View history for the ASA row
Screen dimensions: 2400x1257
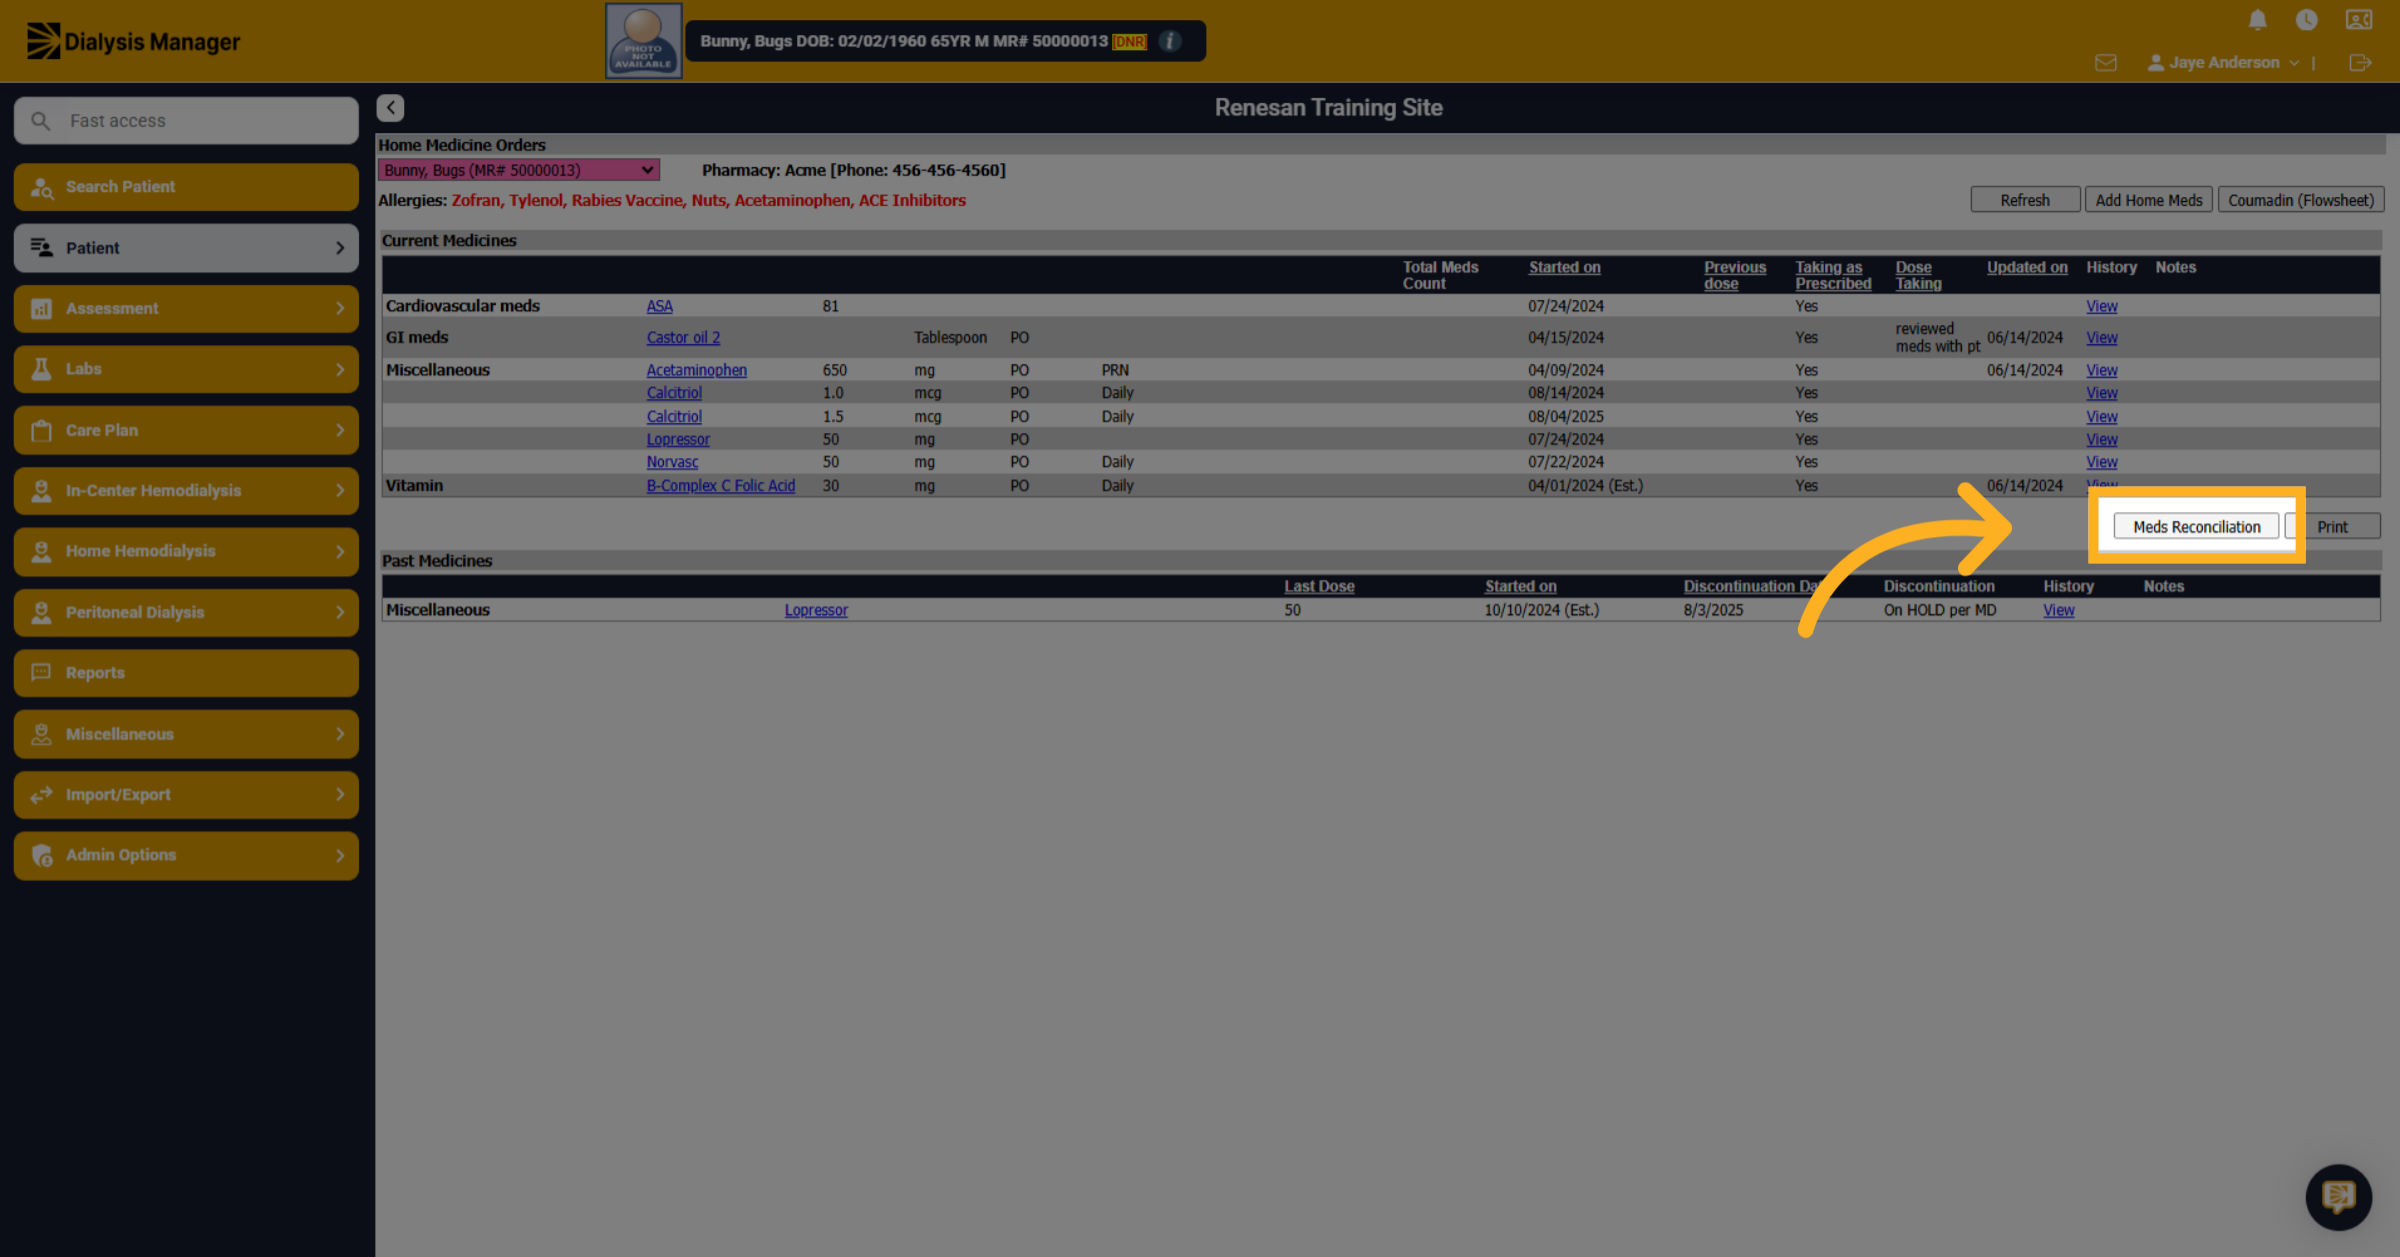click(x=2101, y=306)
